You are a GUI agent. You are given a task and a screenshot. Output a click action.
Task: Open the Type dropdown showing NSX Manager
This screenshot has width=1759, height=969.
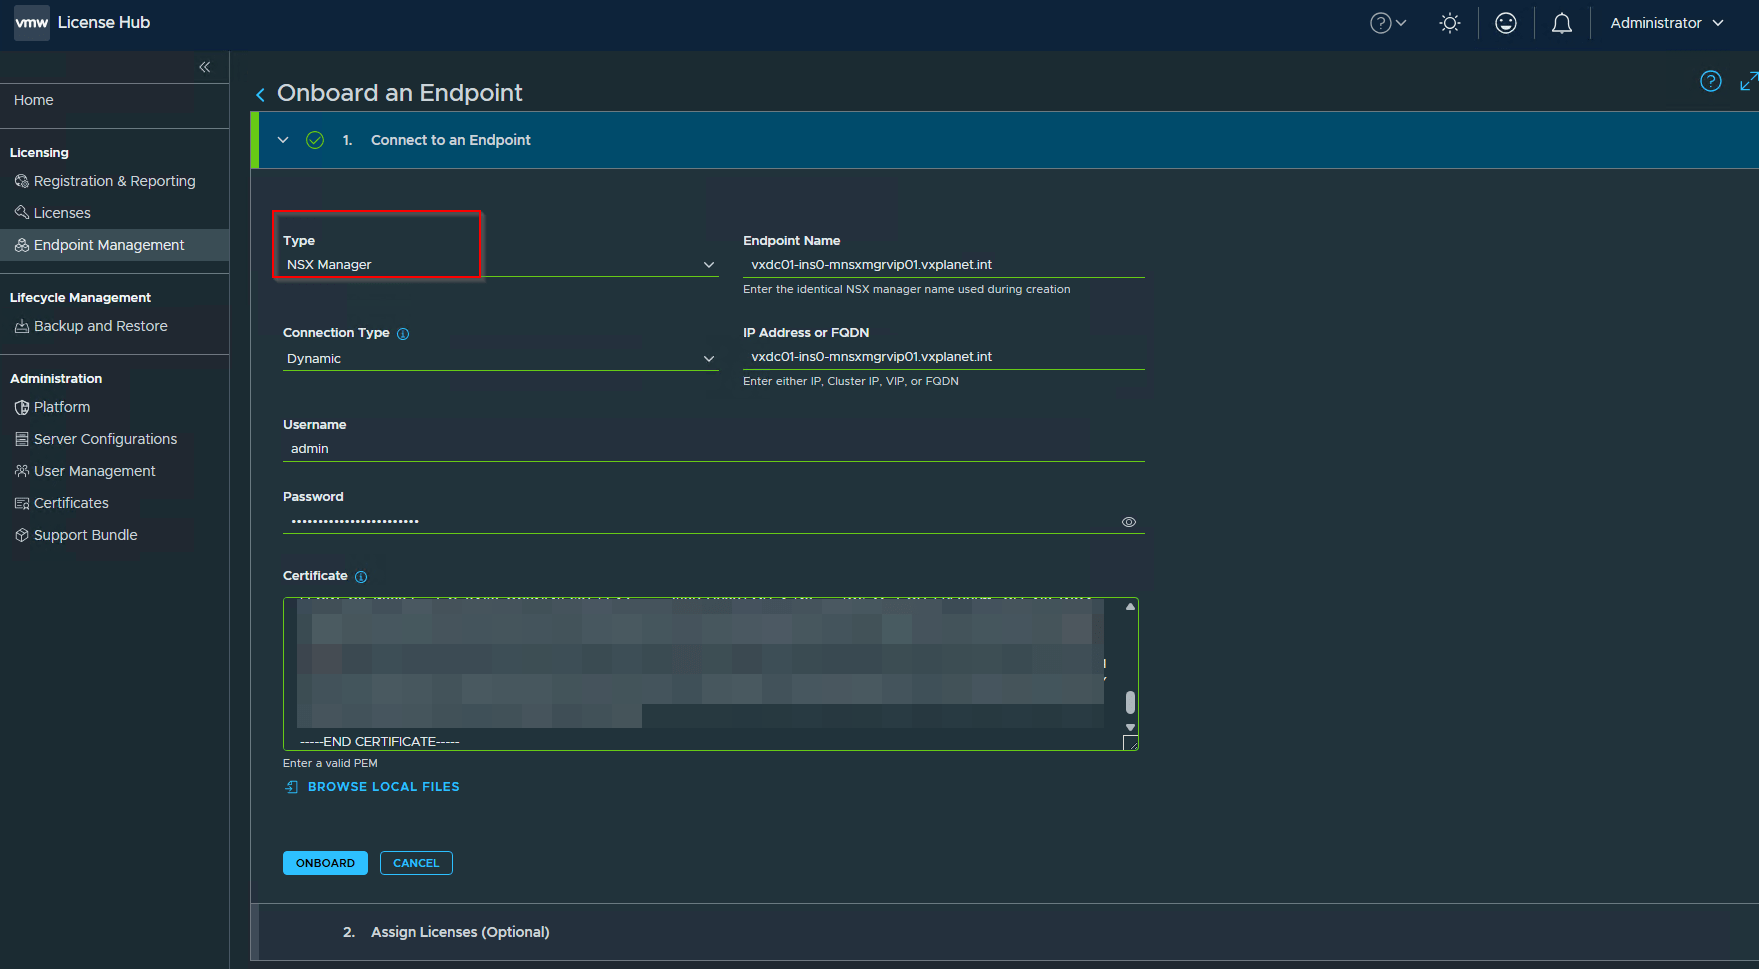pos(500,265)
